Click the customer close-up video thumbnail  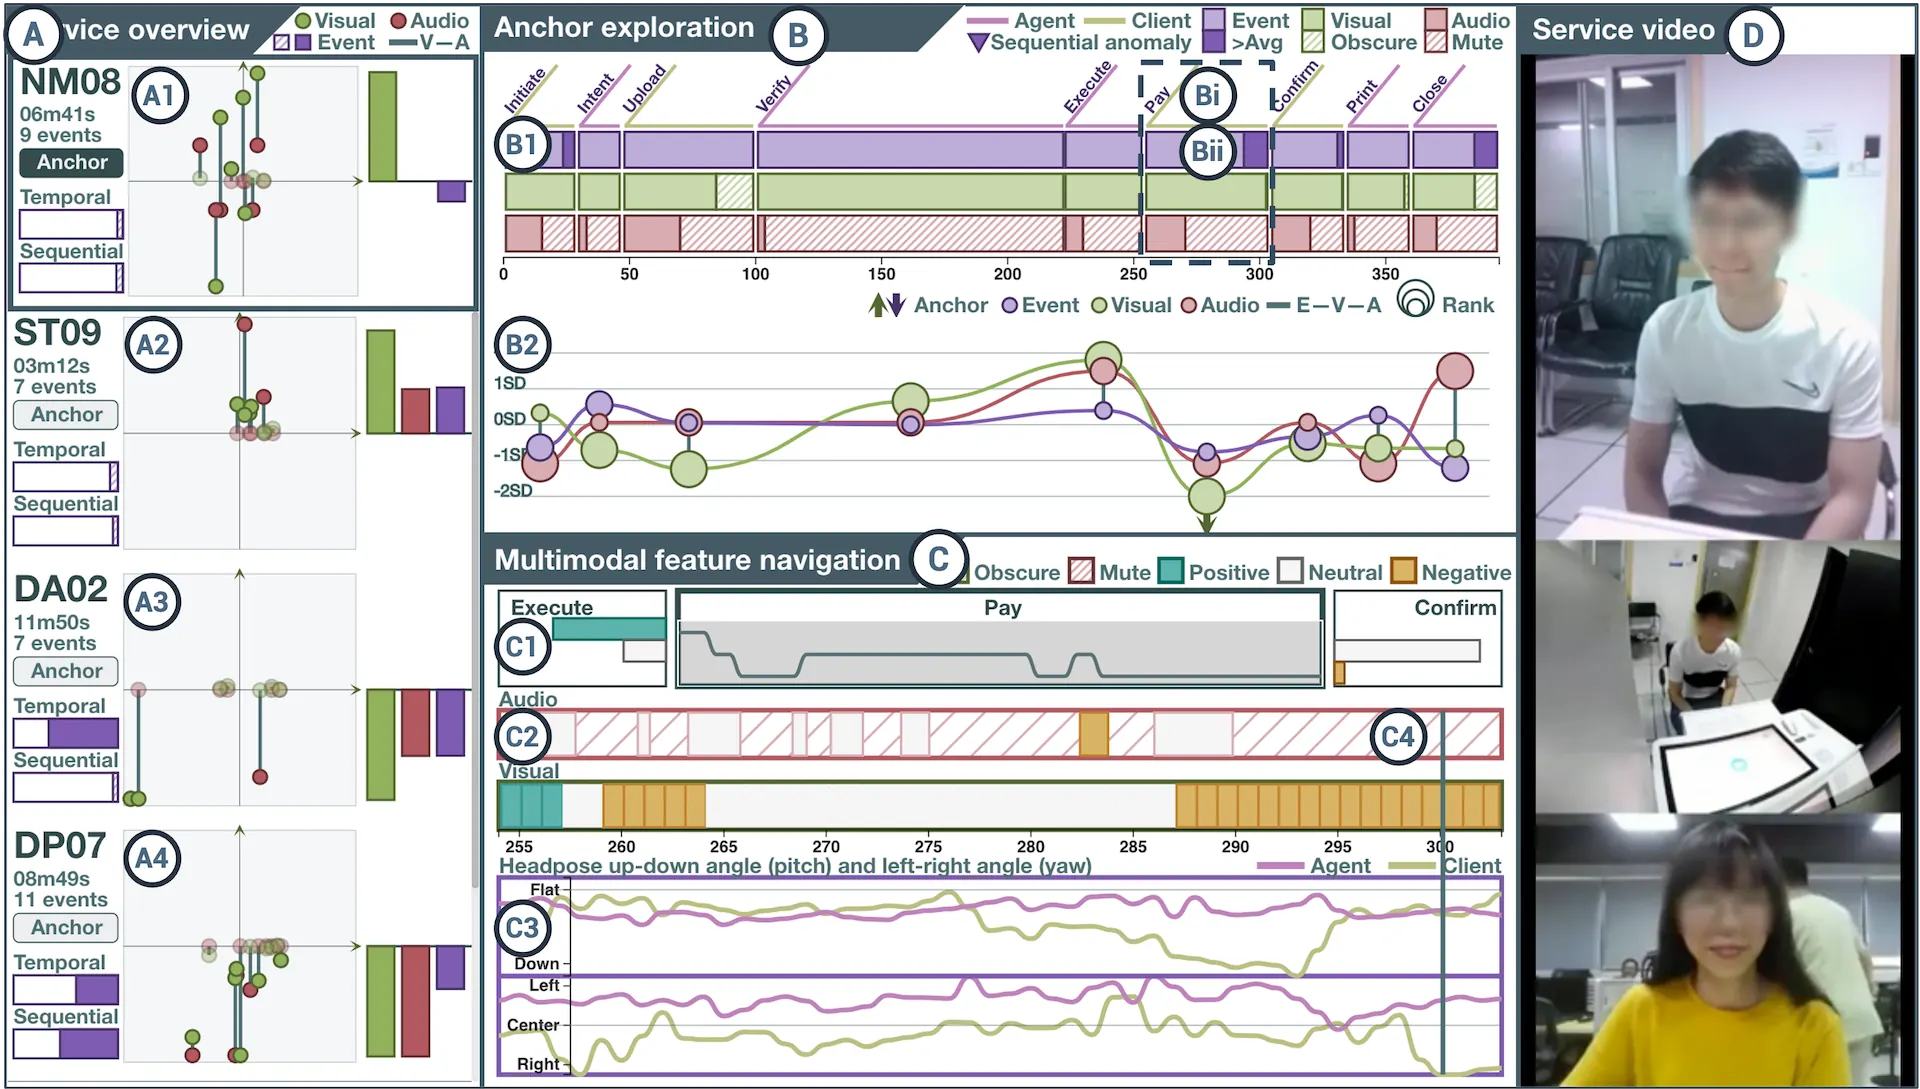tap(1718, 951)
